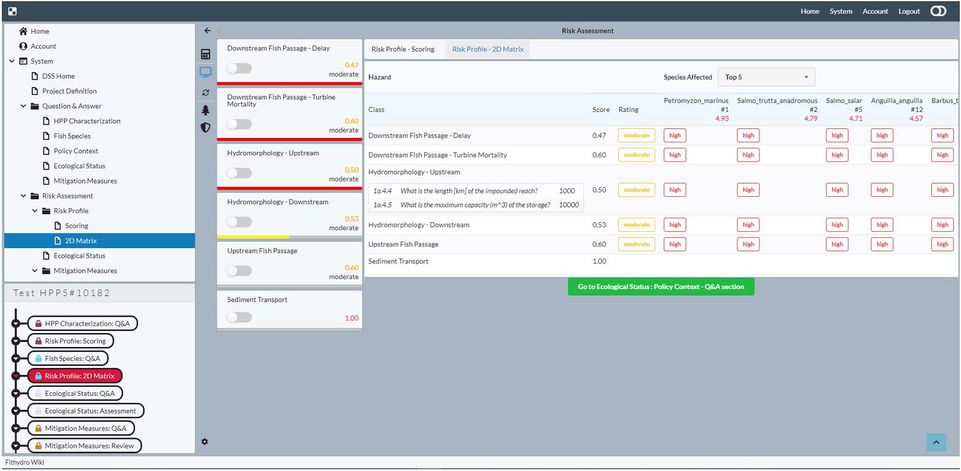Image resolution: width=961 pixels, height=471 pixels.
Task: Switch to Risk Profile - Scoring tab
Action: (403, 49)
